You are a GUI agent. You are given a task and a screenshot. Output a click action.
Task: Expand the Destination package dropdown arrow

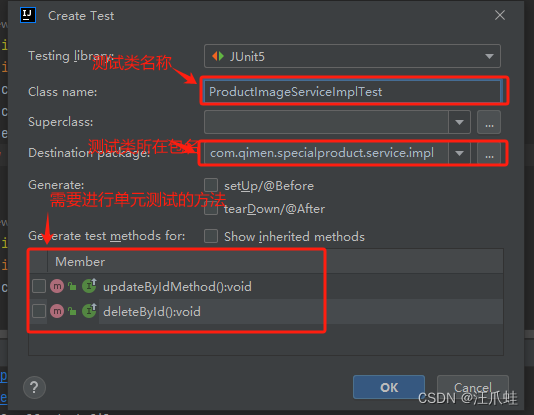(x=459, y=153)
